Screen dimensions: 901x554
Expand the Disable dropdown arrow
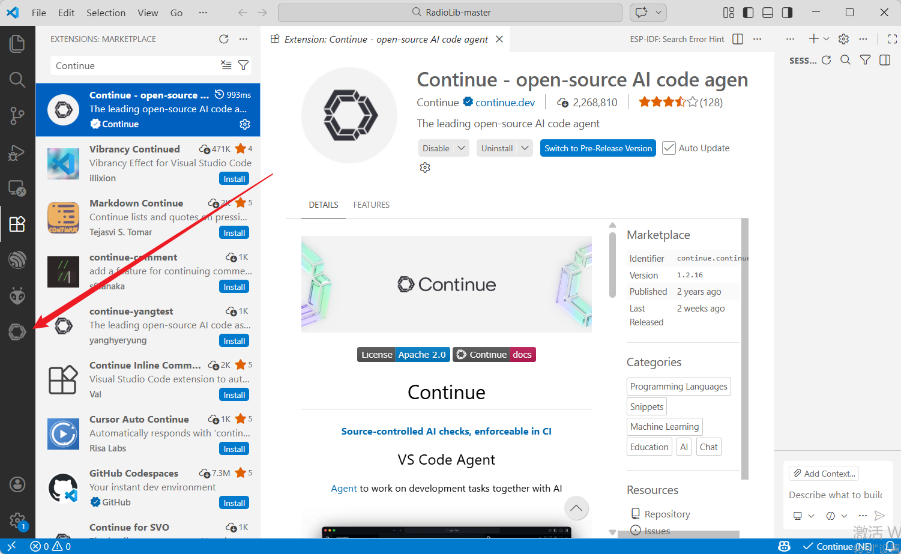(461, 148)
